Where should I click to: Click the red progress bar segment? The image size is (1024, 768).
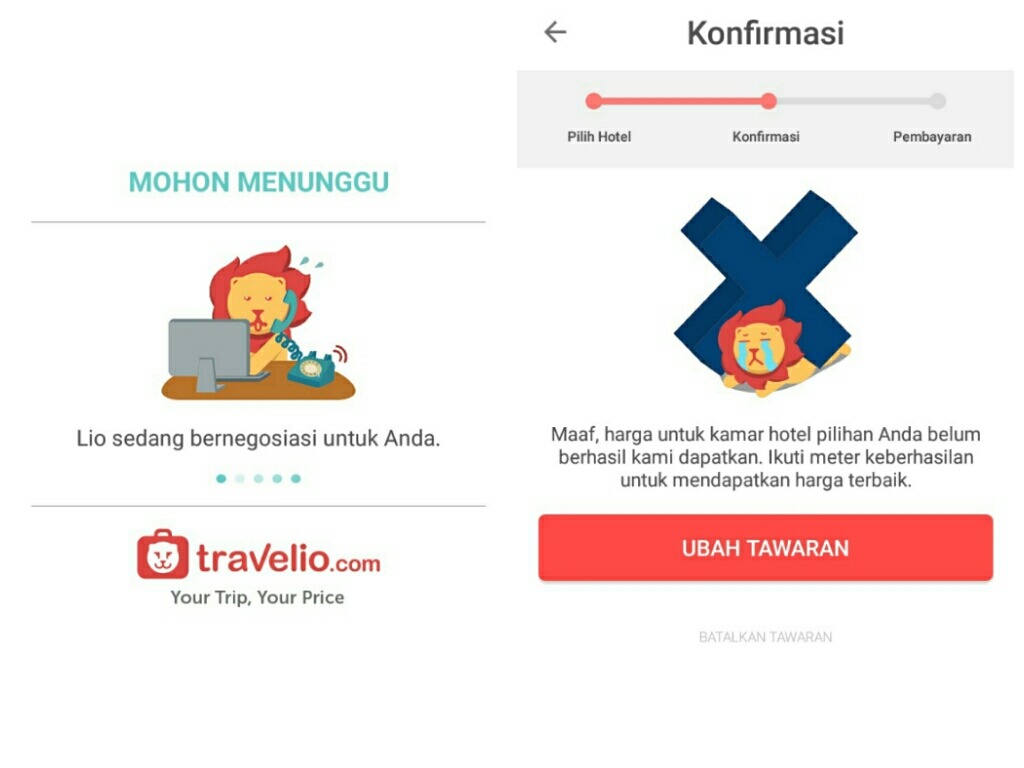[681, 101]
